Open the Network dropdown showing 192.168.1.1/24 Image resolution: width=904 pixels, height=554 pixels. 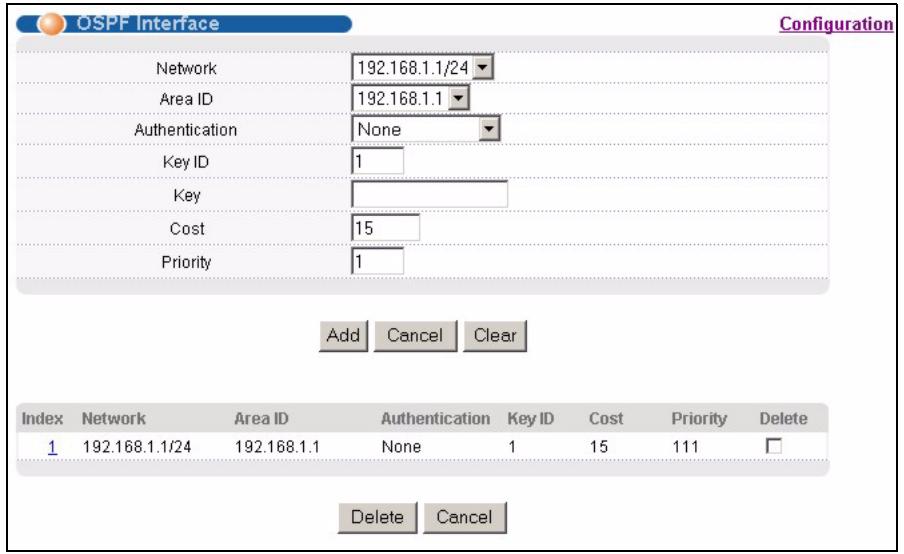[x=423, y=67]
